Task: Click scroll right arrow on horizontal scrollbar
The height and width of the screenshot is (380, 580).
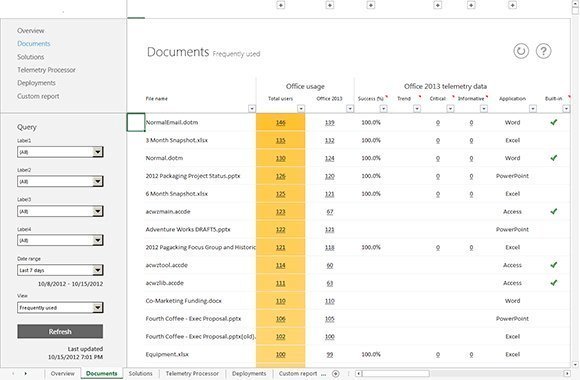Action: pyautogui.click(x=566, y=374)
